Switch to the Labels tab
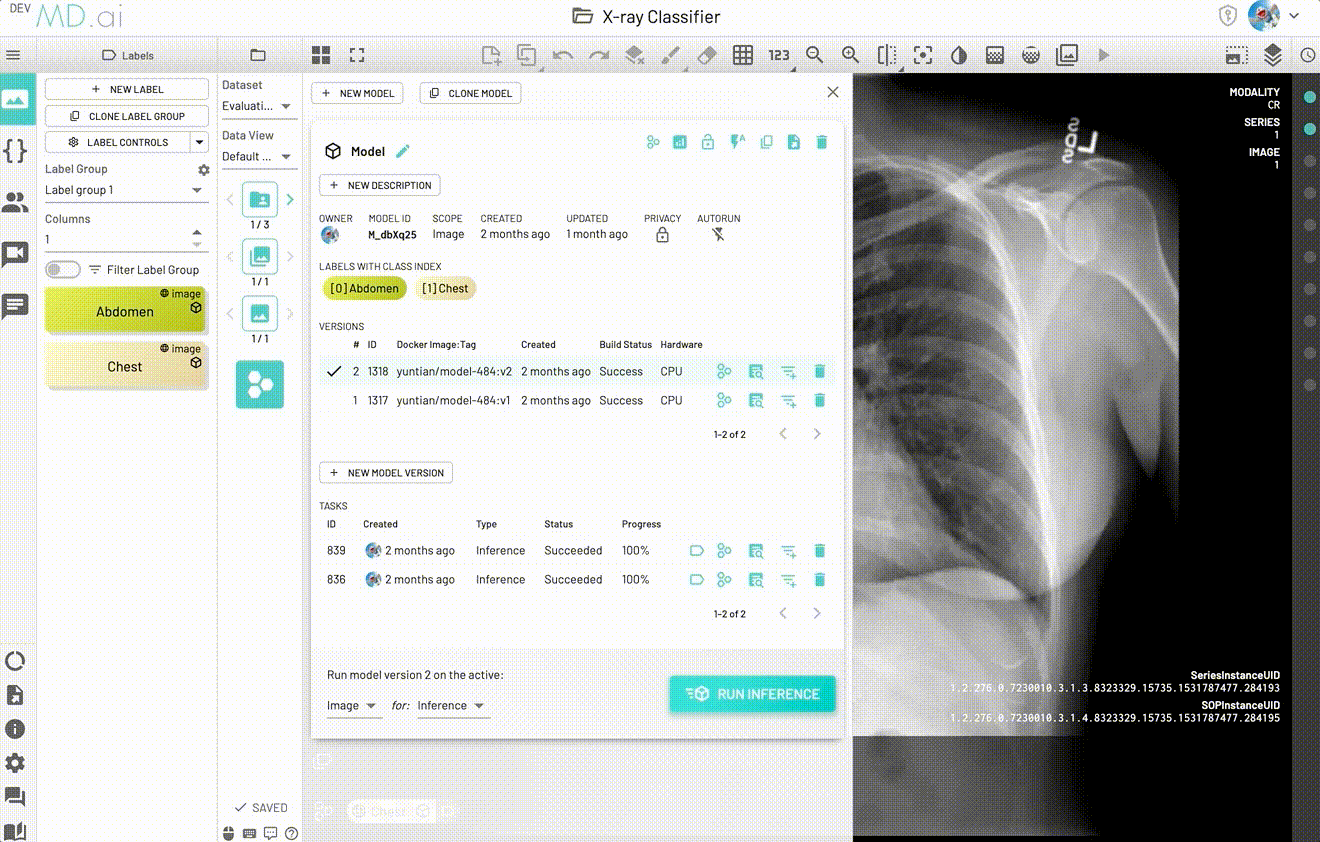 click(128, 55)
